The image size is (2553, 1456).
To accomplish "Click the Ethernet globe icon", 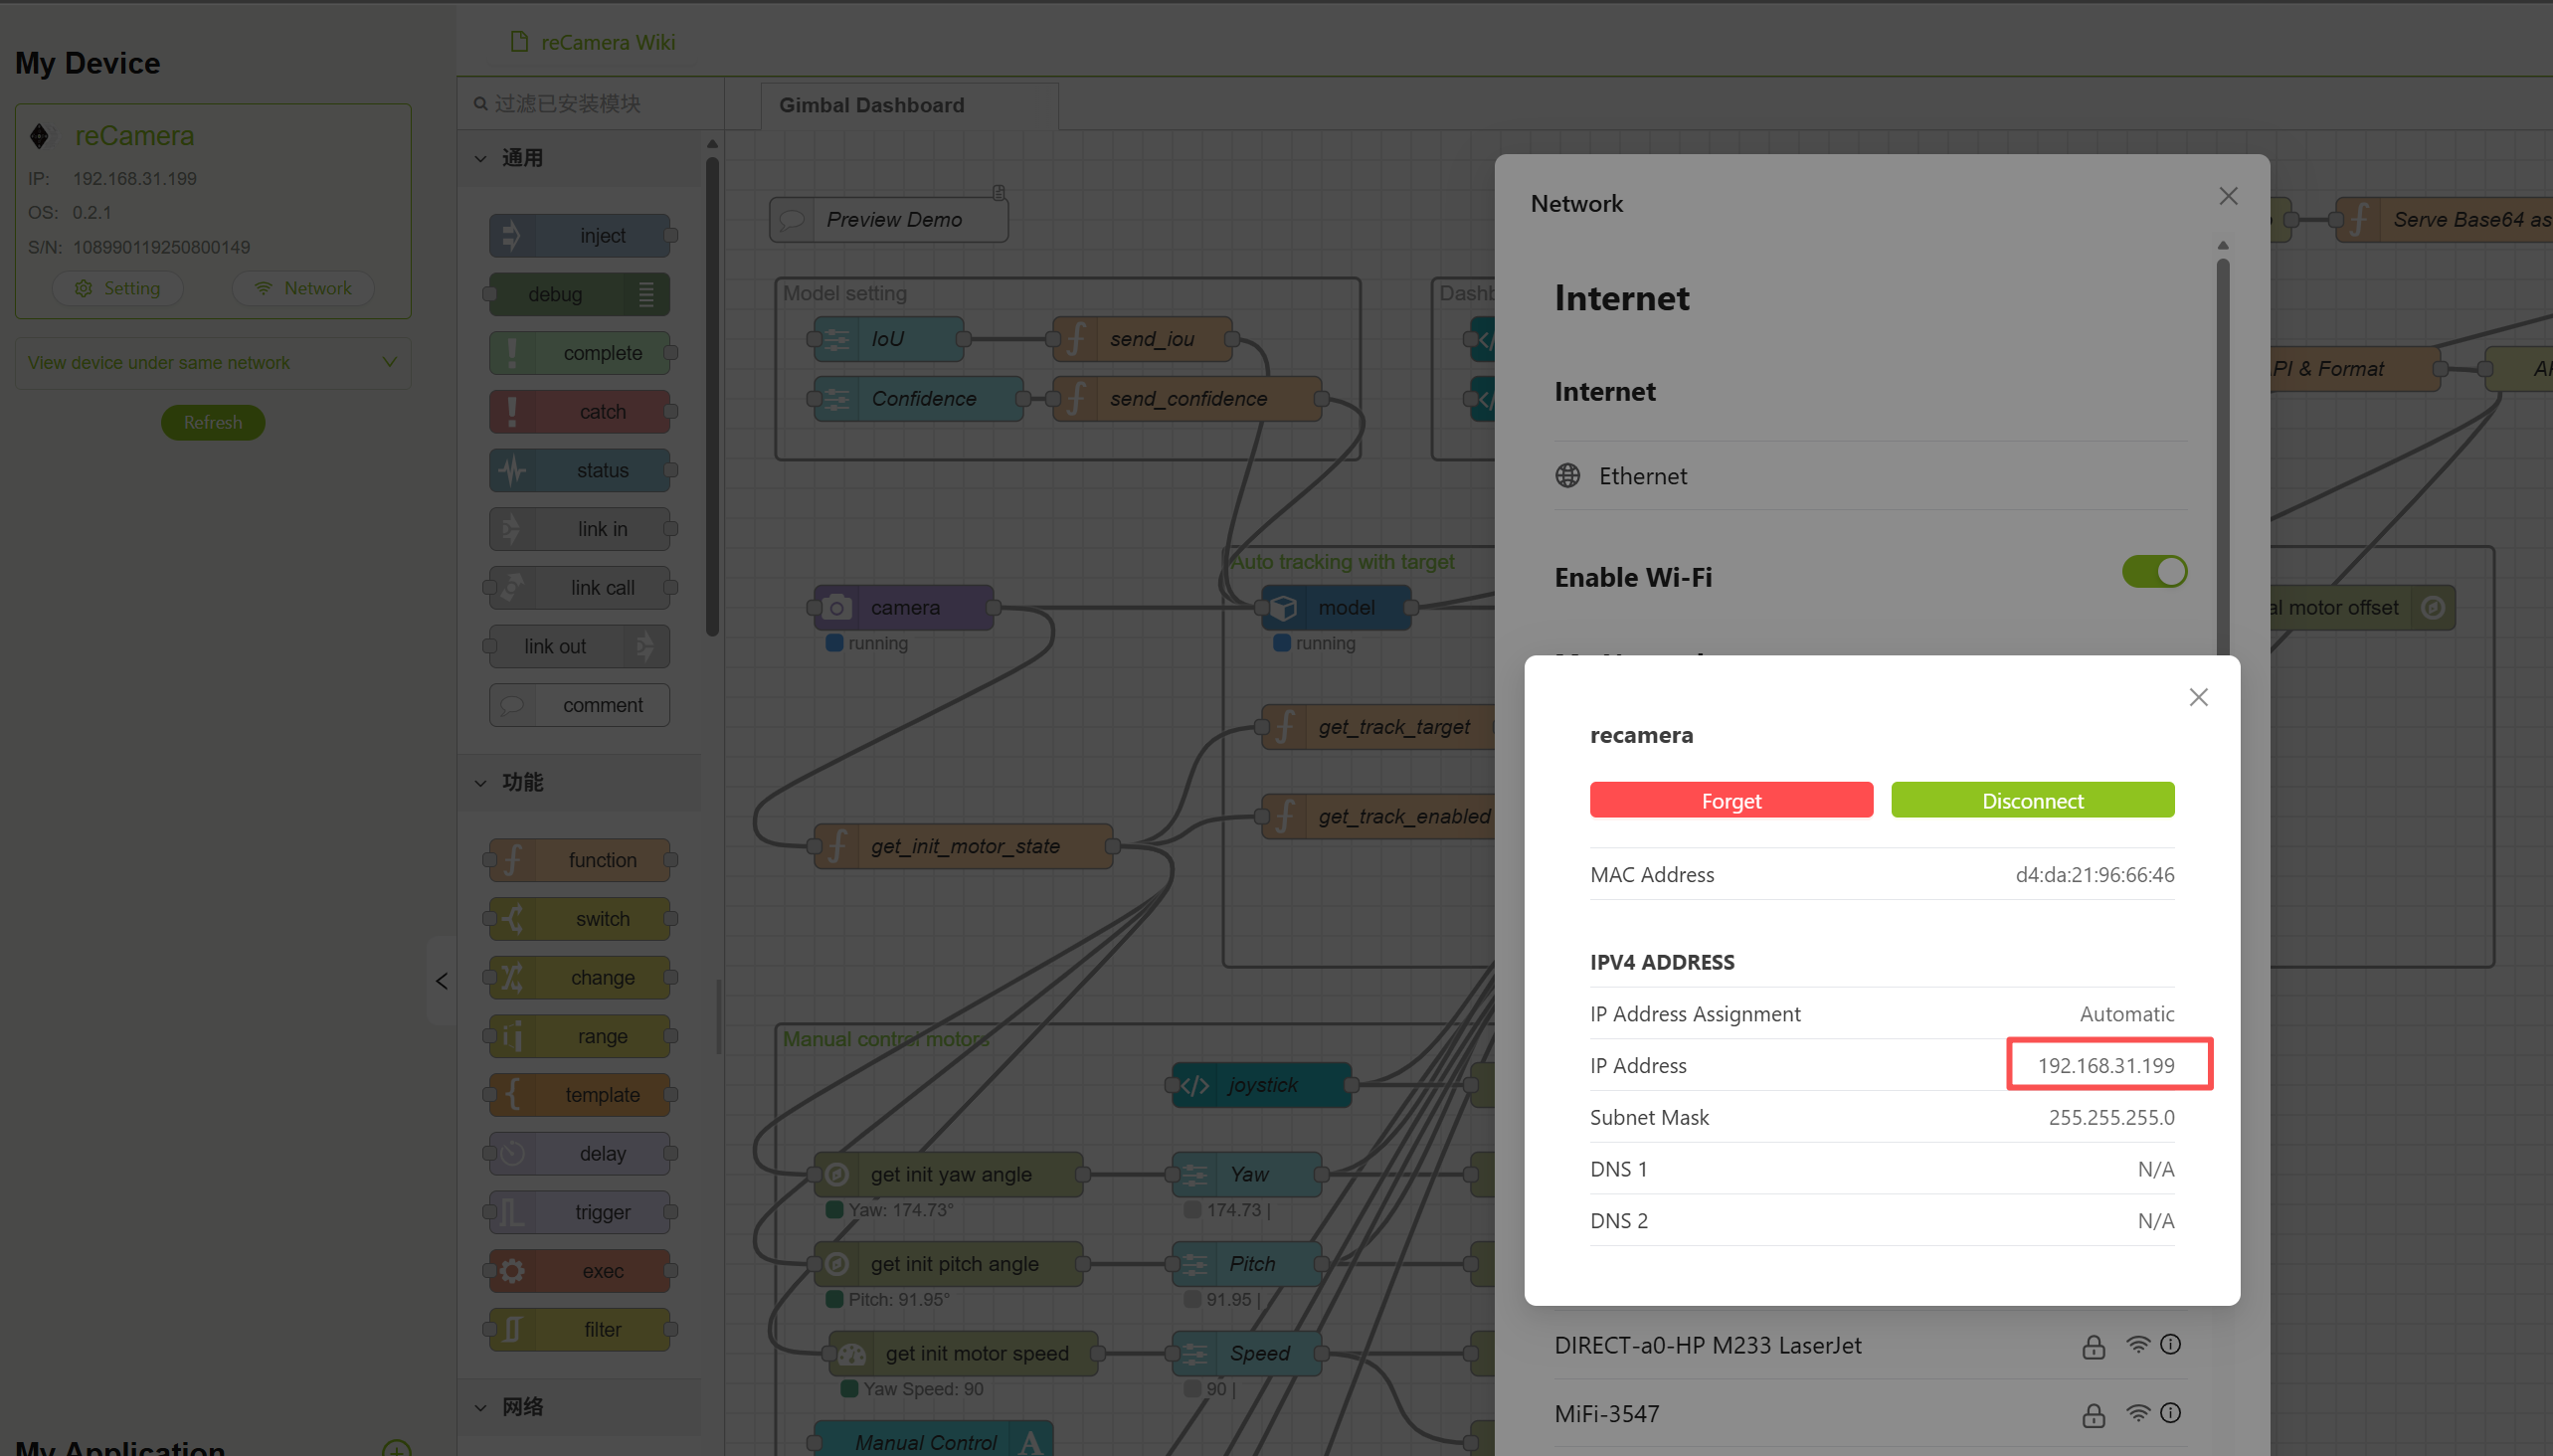I will tap(1567, 476).
